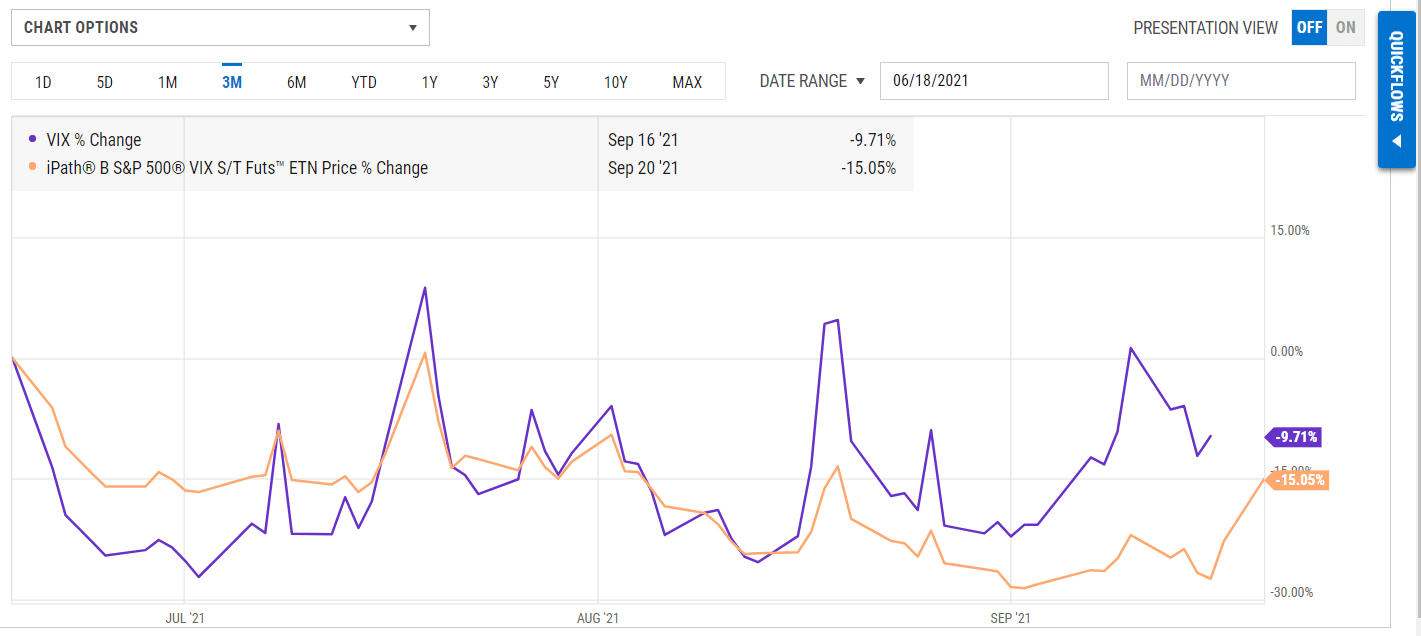Open the Chart Options dropdown
1421x636 pixels.
point(220,27)
